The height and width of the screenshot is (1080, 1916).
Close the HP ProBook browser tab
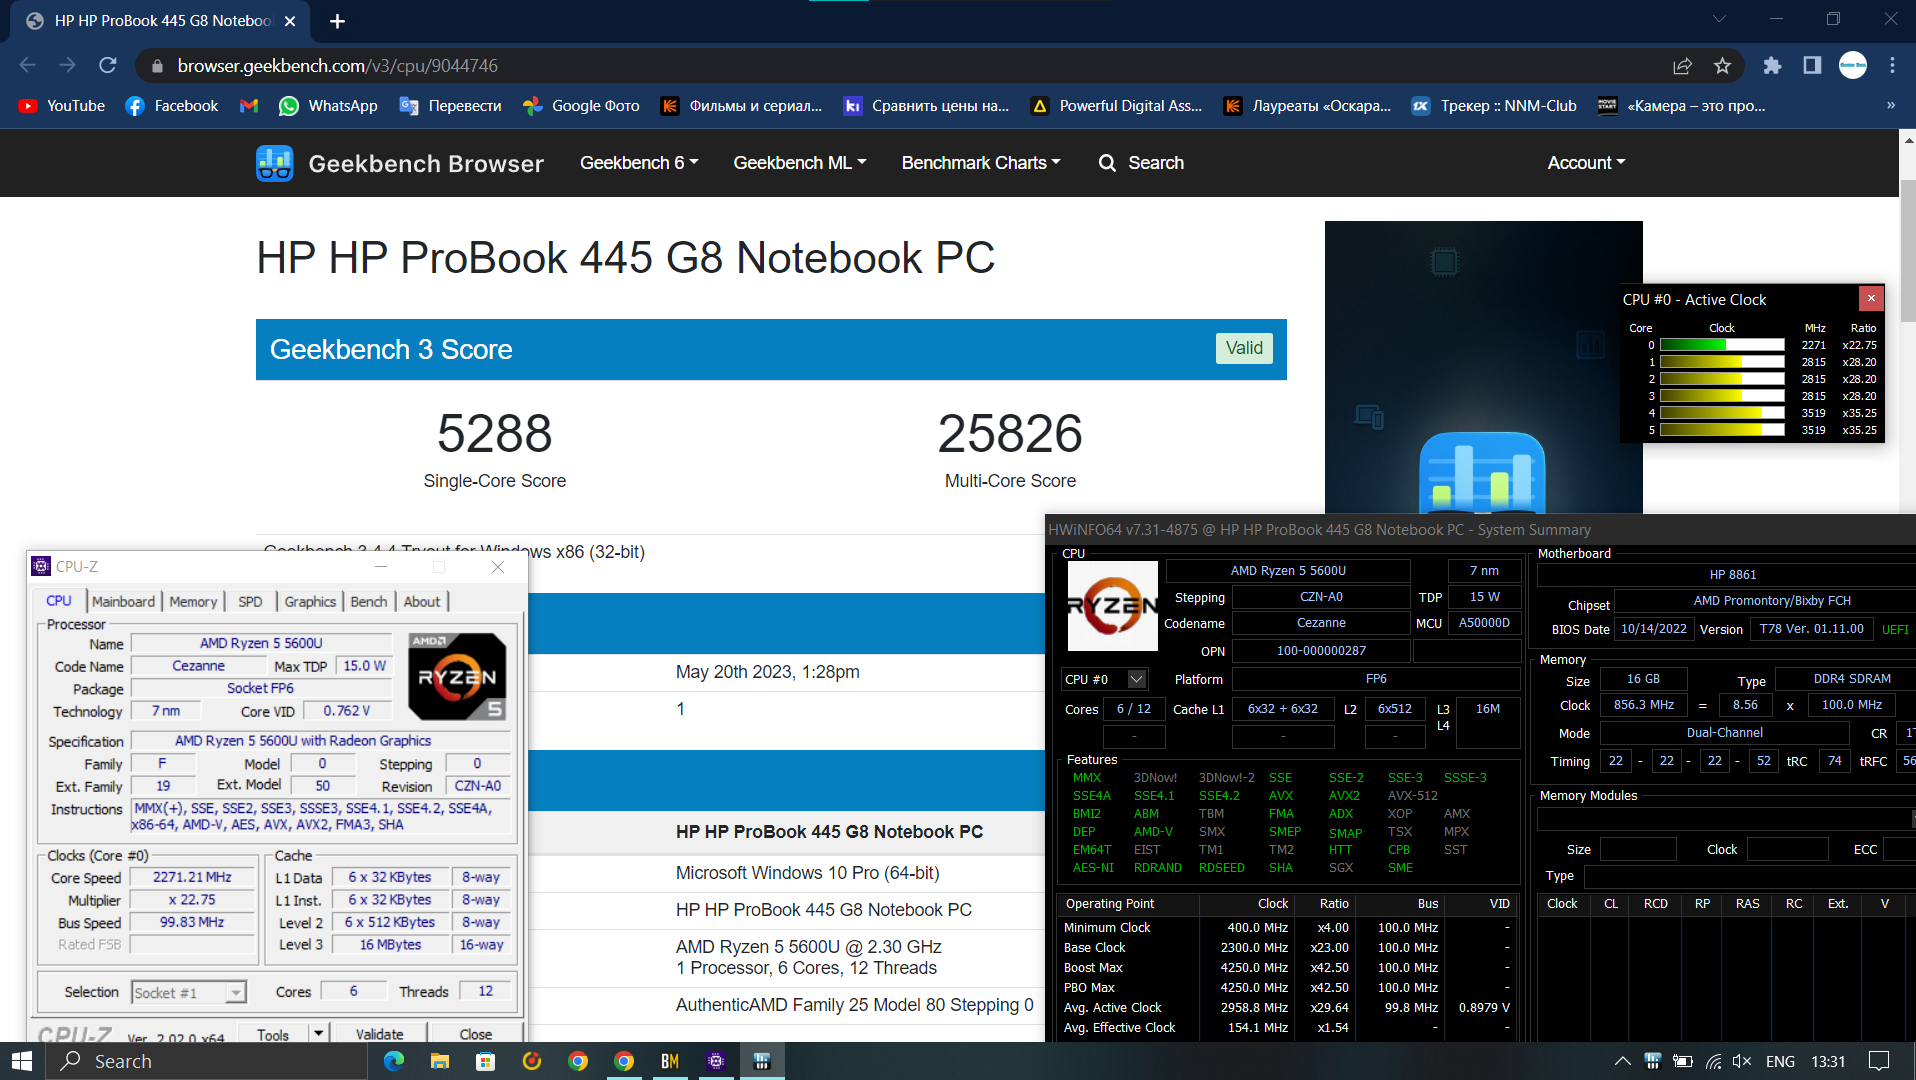290,21
